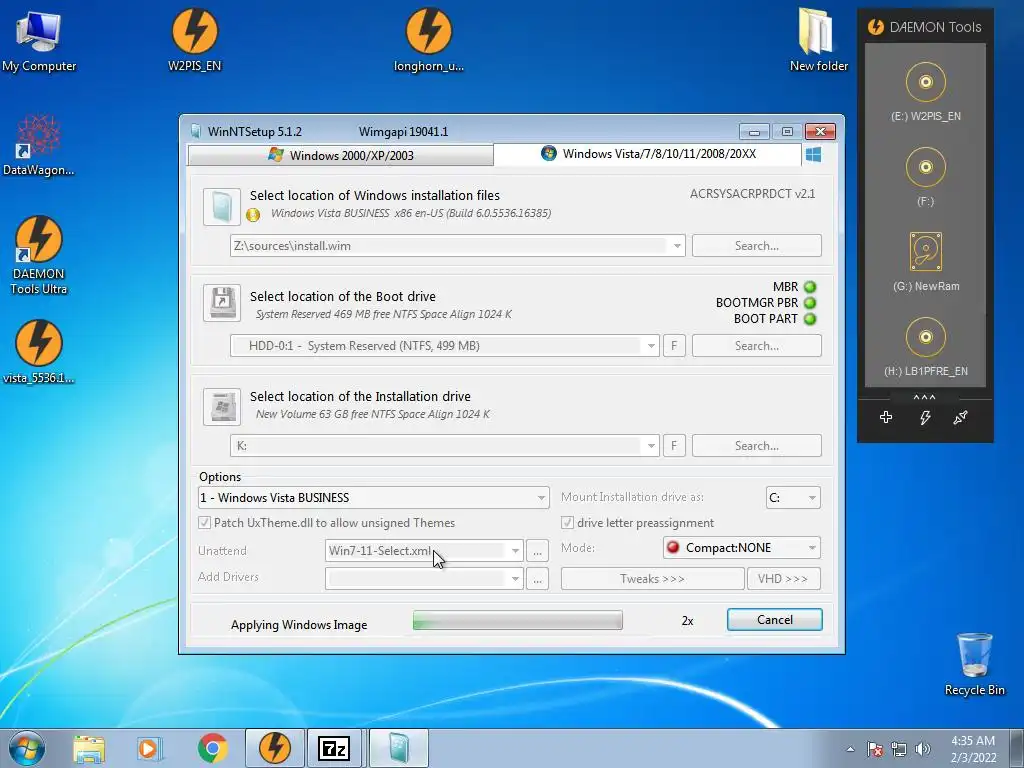Image resolution: width=1024 pixels, height=768 pixels.
Task: Open the Windows Vista BUSINESS edition dropdown
Action: pos(374,498)
